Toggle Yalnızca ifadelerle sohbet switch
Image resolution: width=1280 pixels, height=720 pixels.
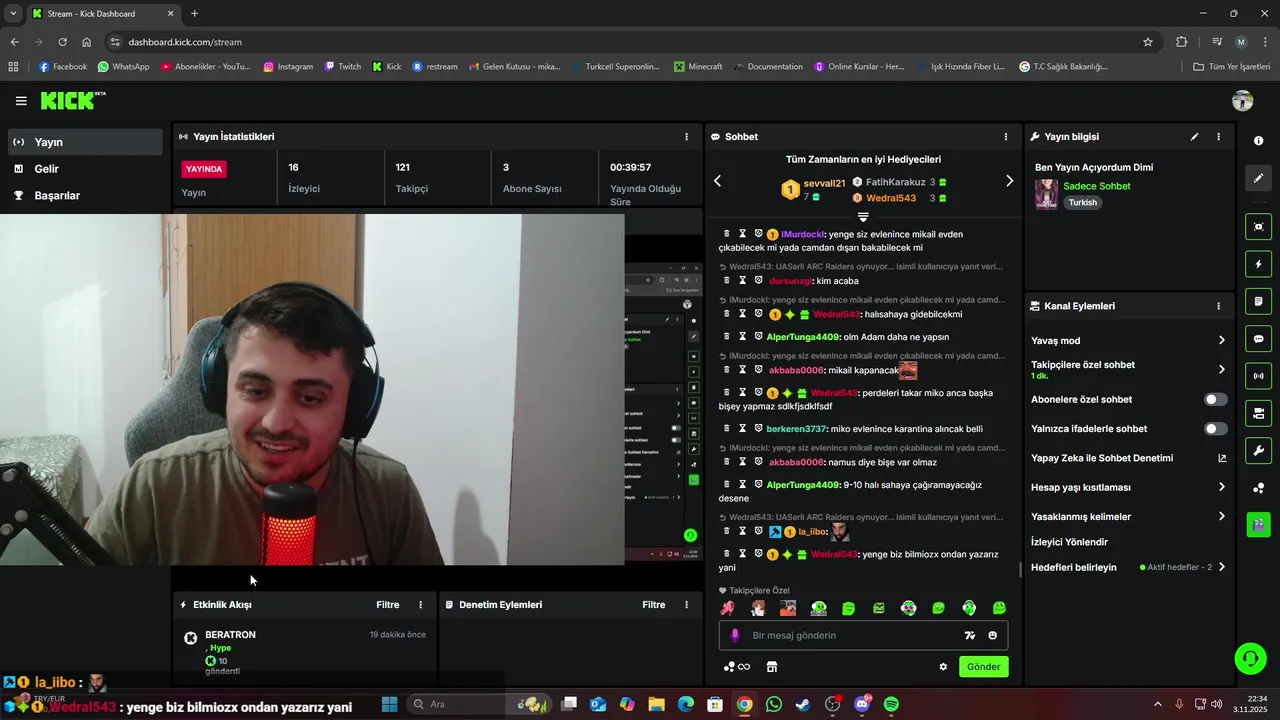1215,428
